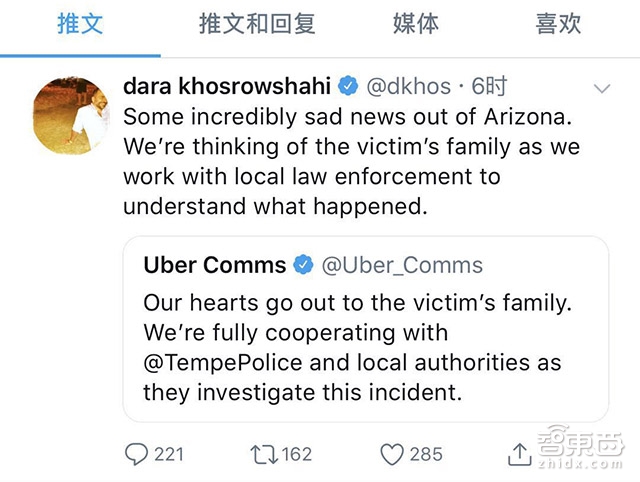This screenshot has height=482, width=640.
Task: Click the 285 likes count
Action: point(425,454)
